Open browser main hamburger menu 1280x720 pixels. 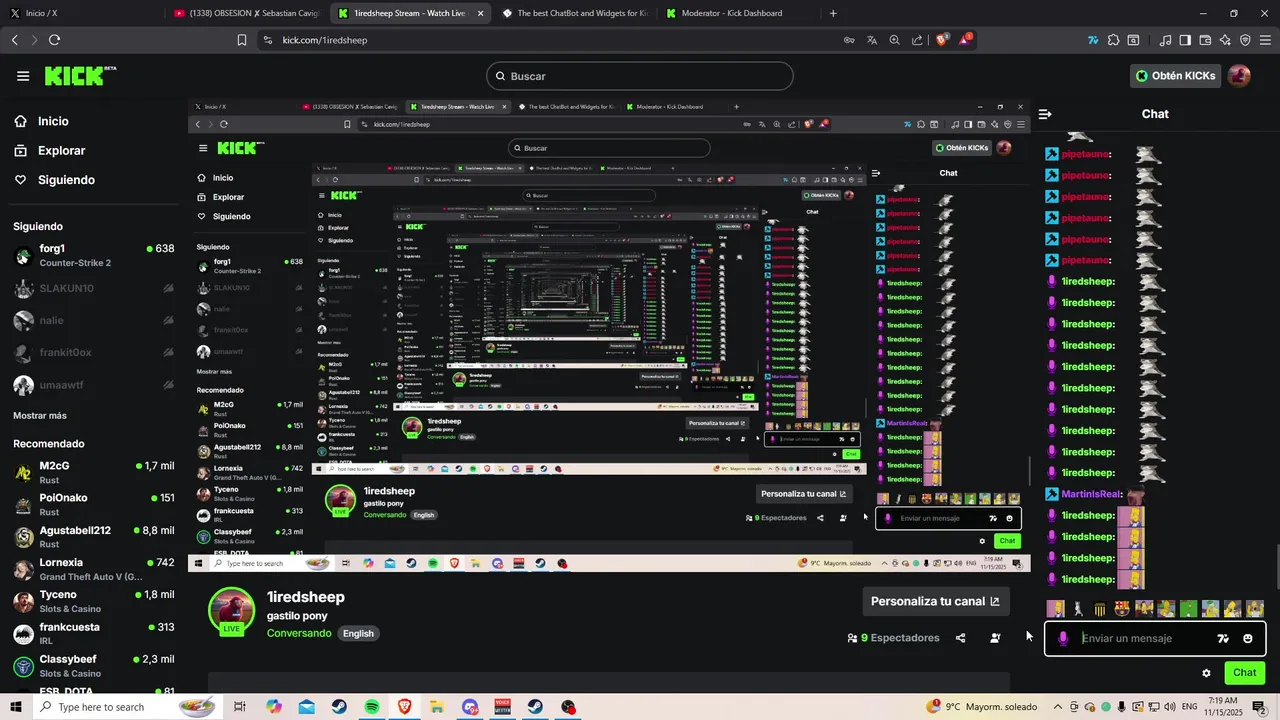[1265, 40]
